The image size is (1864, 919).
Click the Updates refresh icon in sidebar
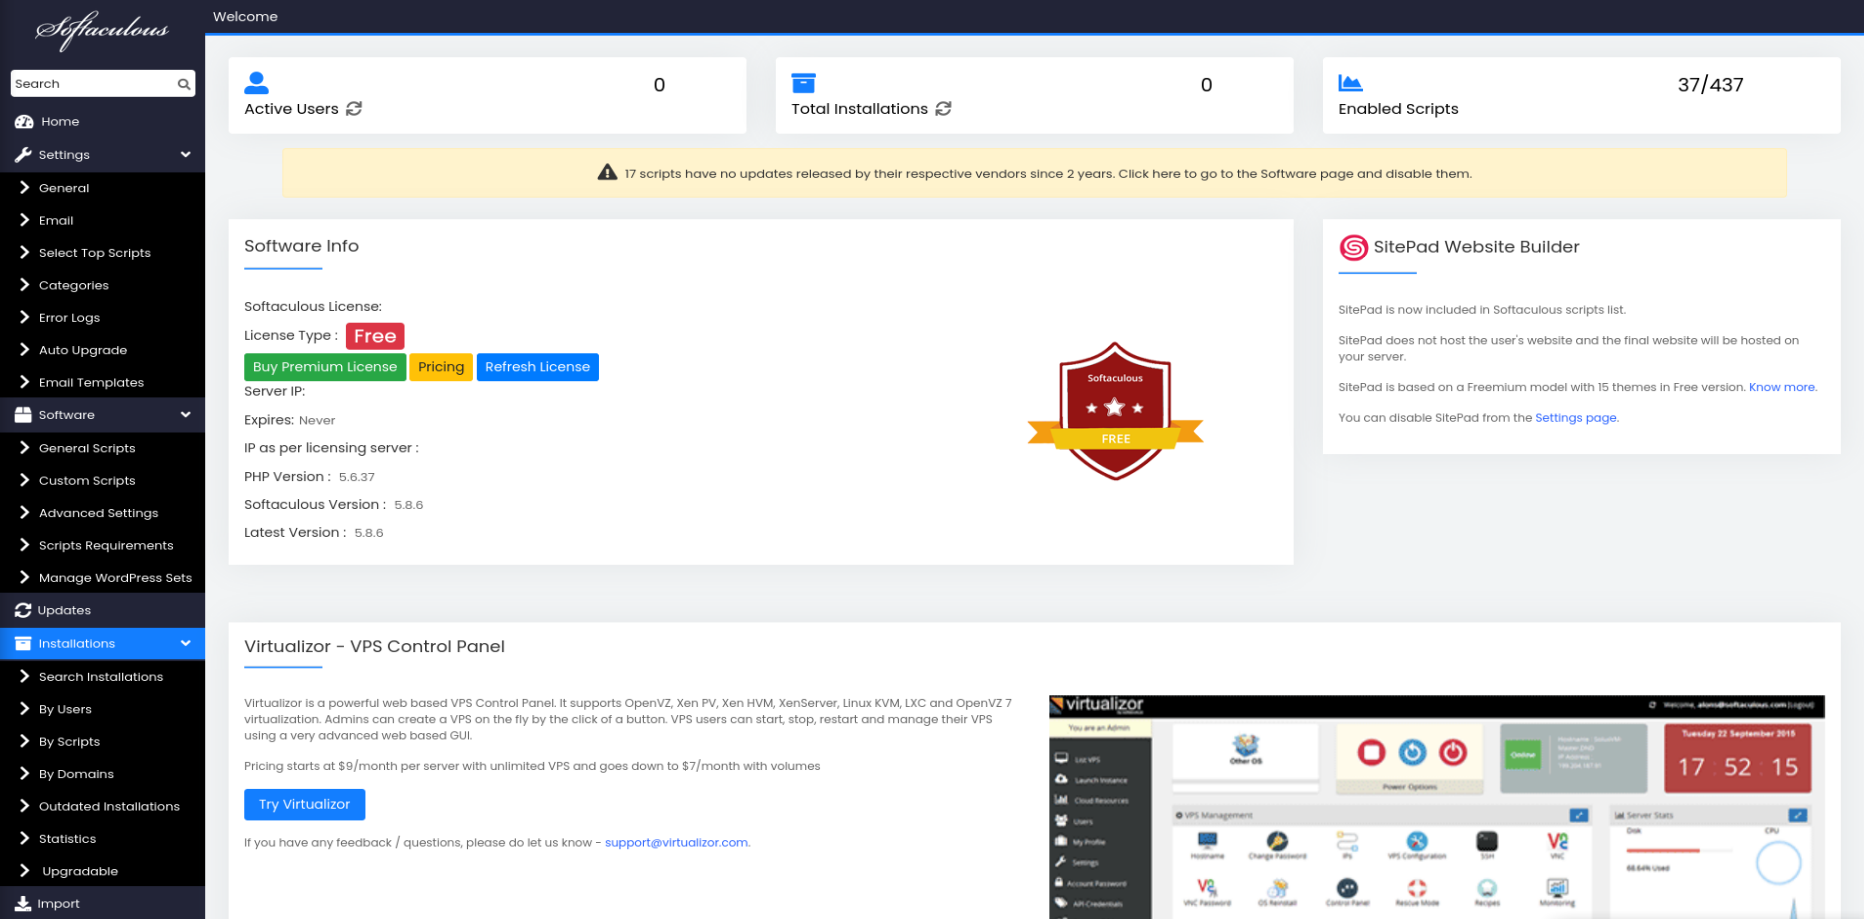[22, 610]
